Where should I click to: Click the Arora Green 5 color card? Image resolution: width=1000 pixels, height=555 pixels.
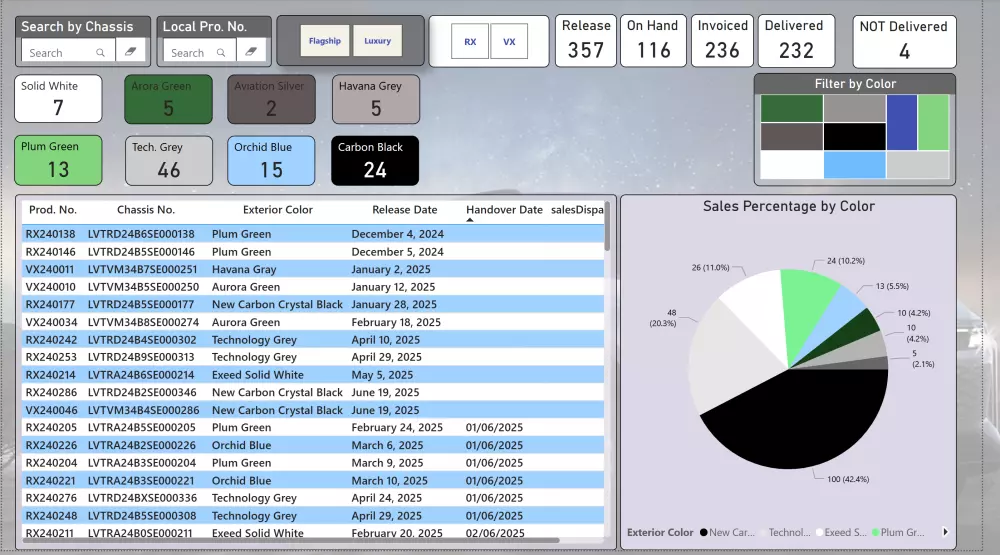(x=168, y=99)
